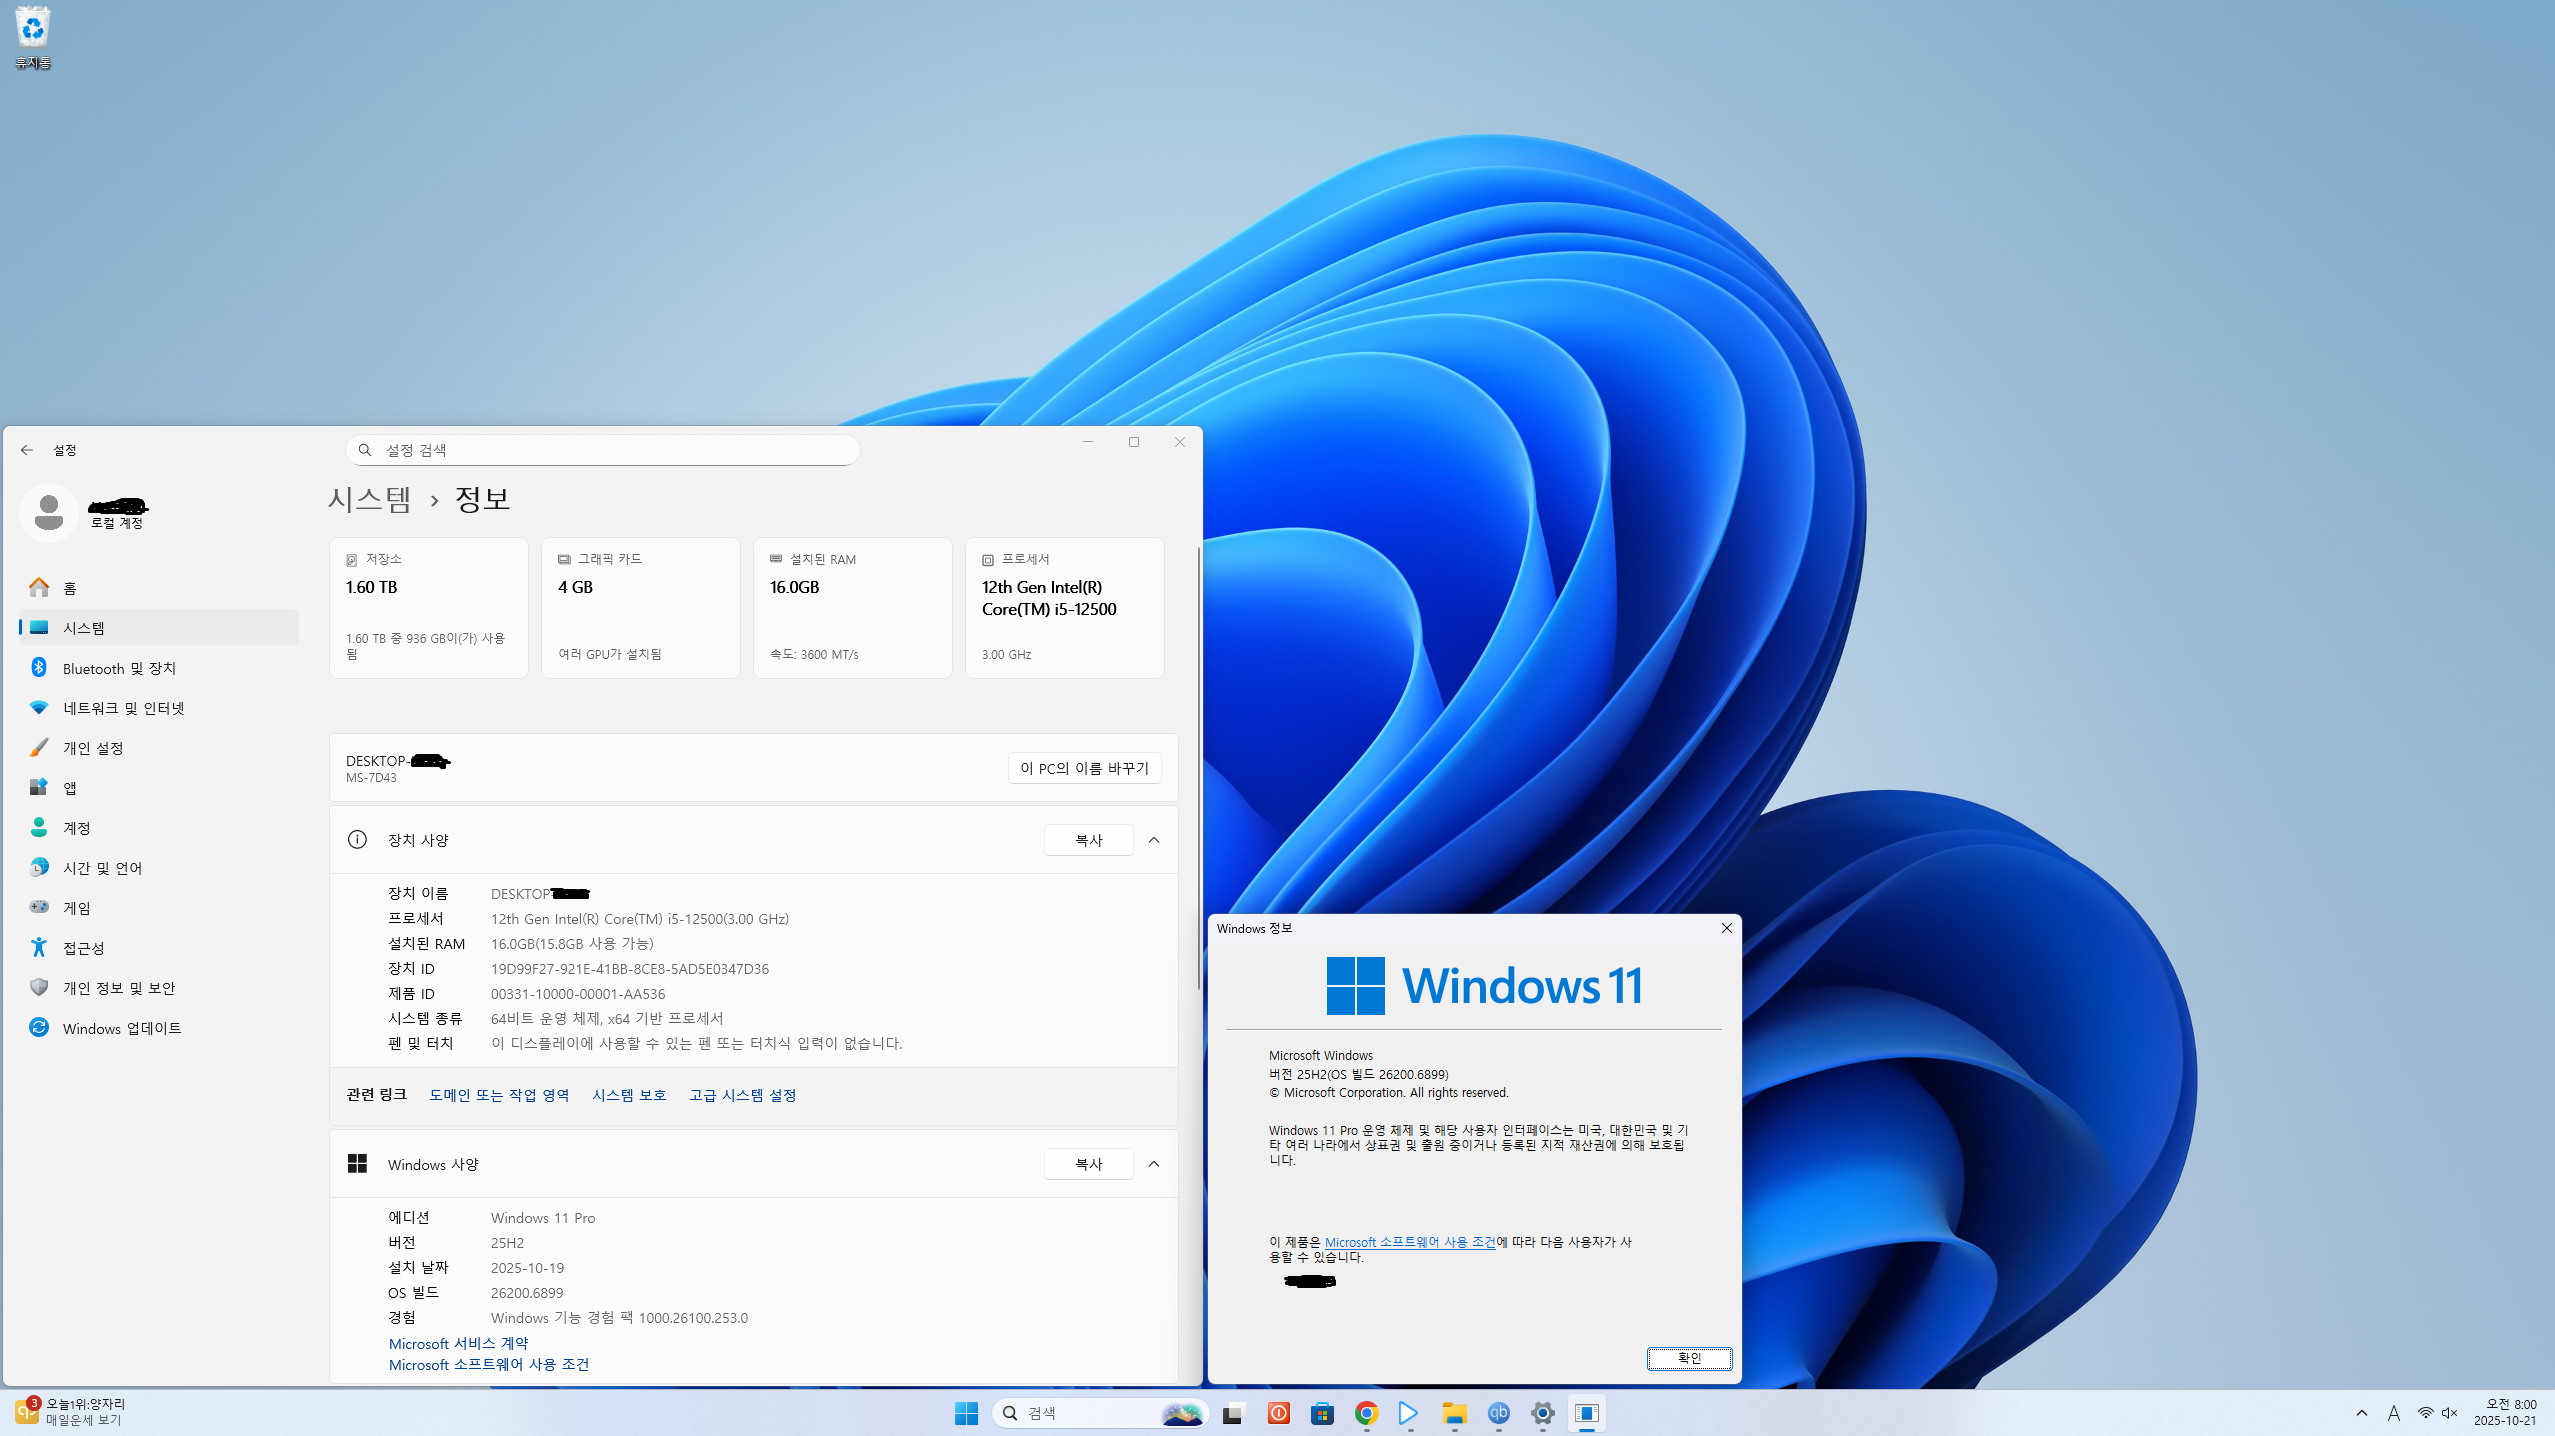The image size is (2555, 1436).
Task: Select 시스템 in the sidebar
Action: pos(83,628)
